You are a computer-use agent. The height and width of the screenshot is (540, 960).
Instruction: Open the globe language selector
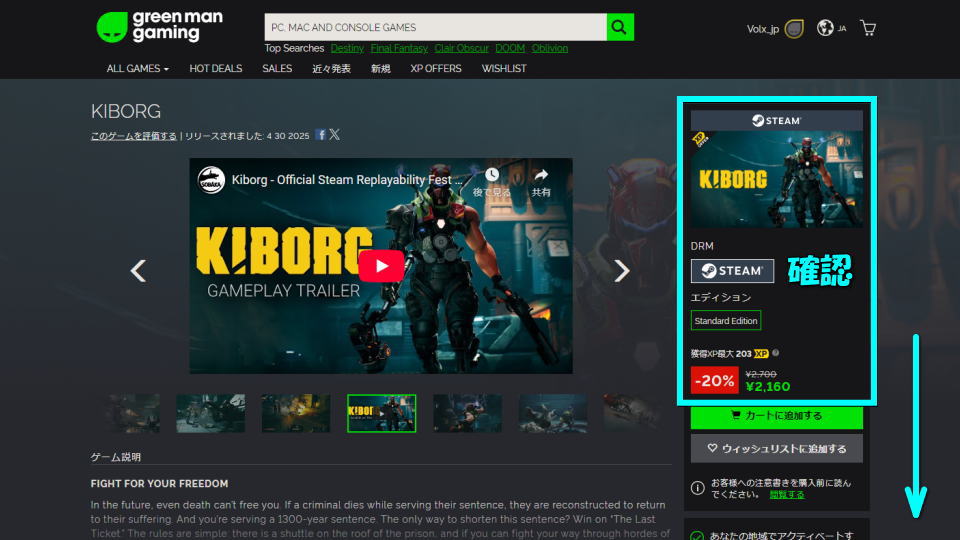[x=825, y=28]
